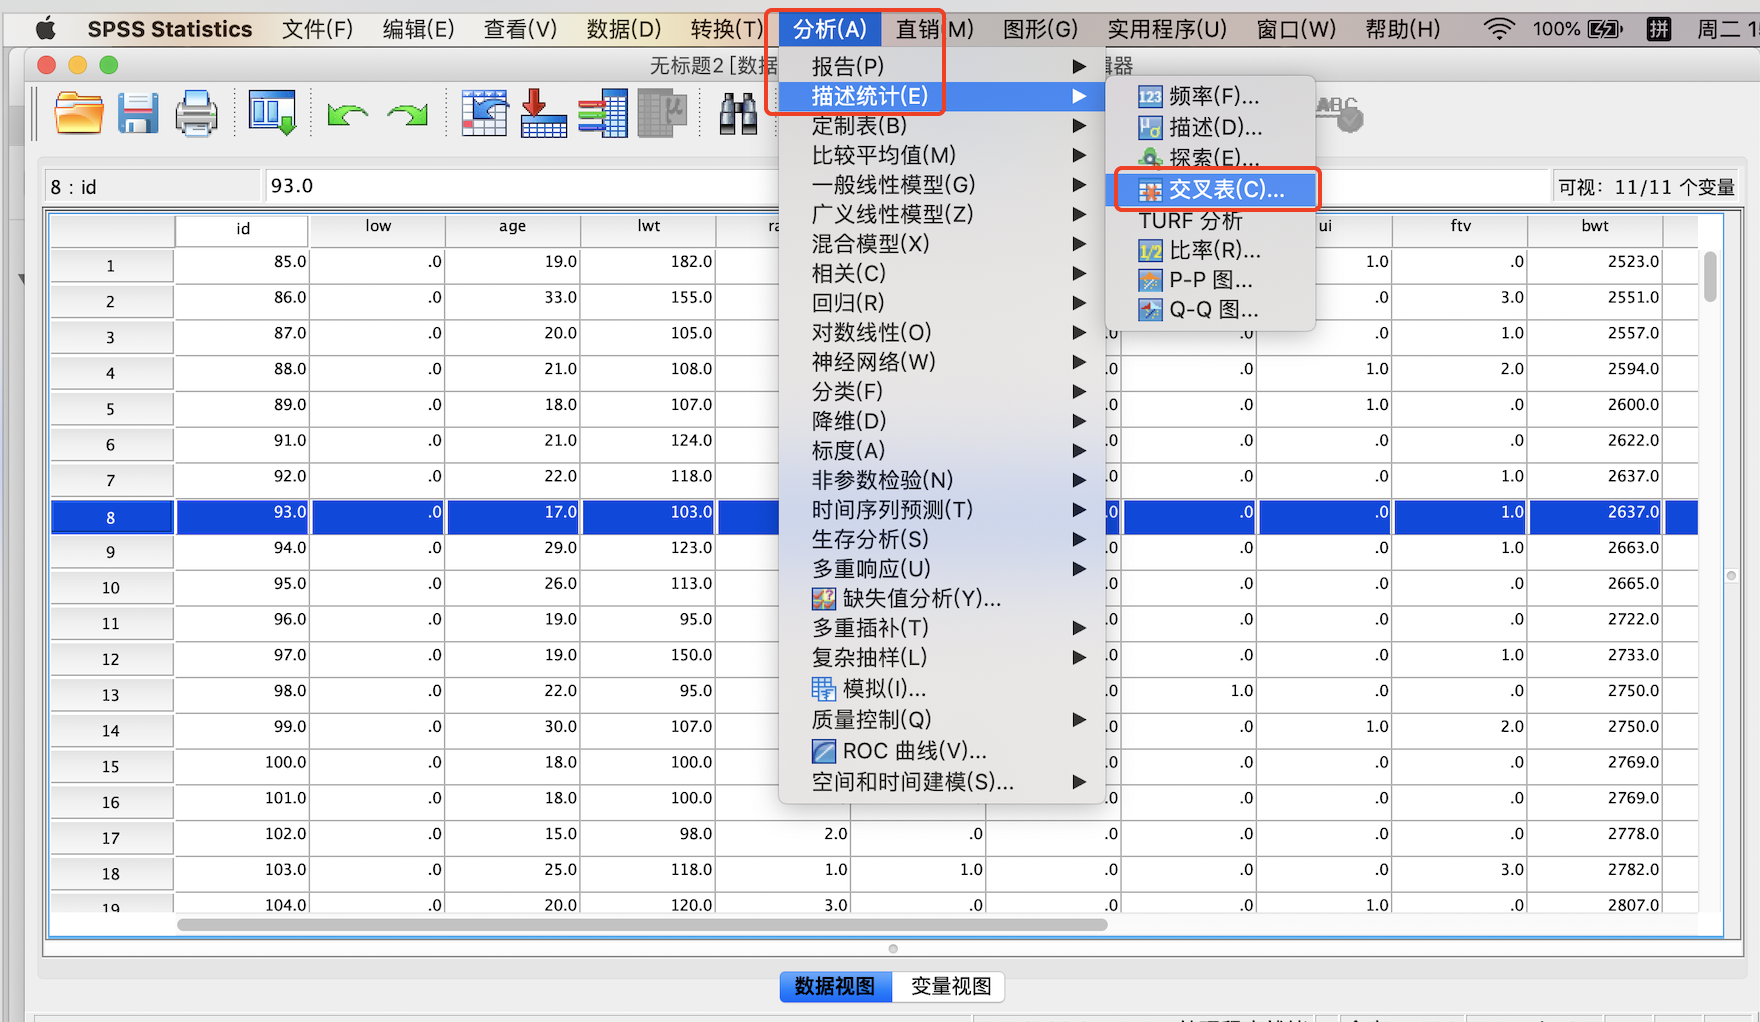1760x1022 pixels.
Task: Switch to the 数据视图 tab
Action: coord(835,986)
